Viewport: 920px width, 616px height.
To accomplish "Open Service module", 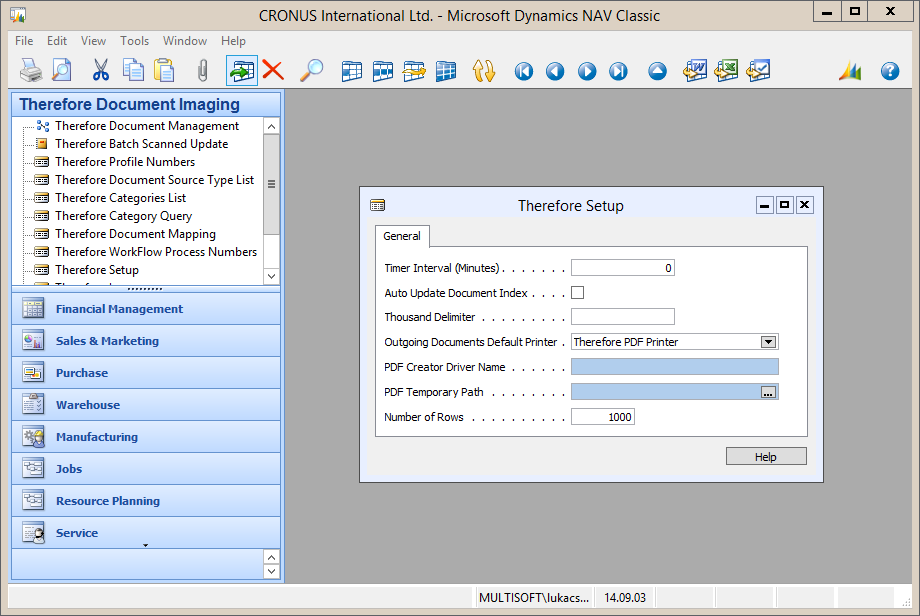I will pyautogui.click(x=146, y=533).
